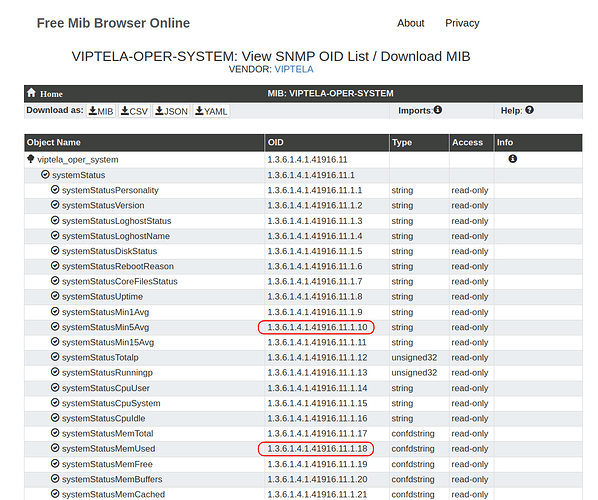Open the About page
Viewport: 598px width, 500px height.
click(x=410, y=23)
